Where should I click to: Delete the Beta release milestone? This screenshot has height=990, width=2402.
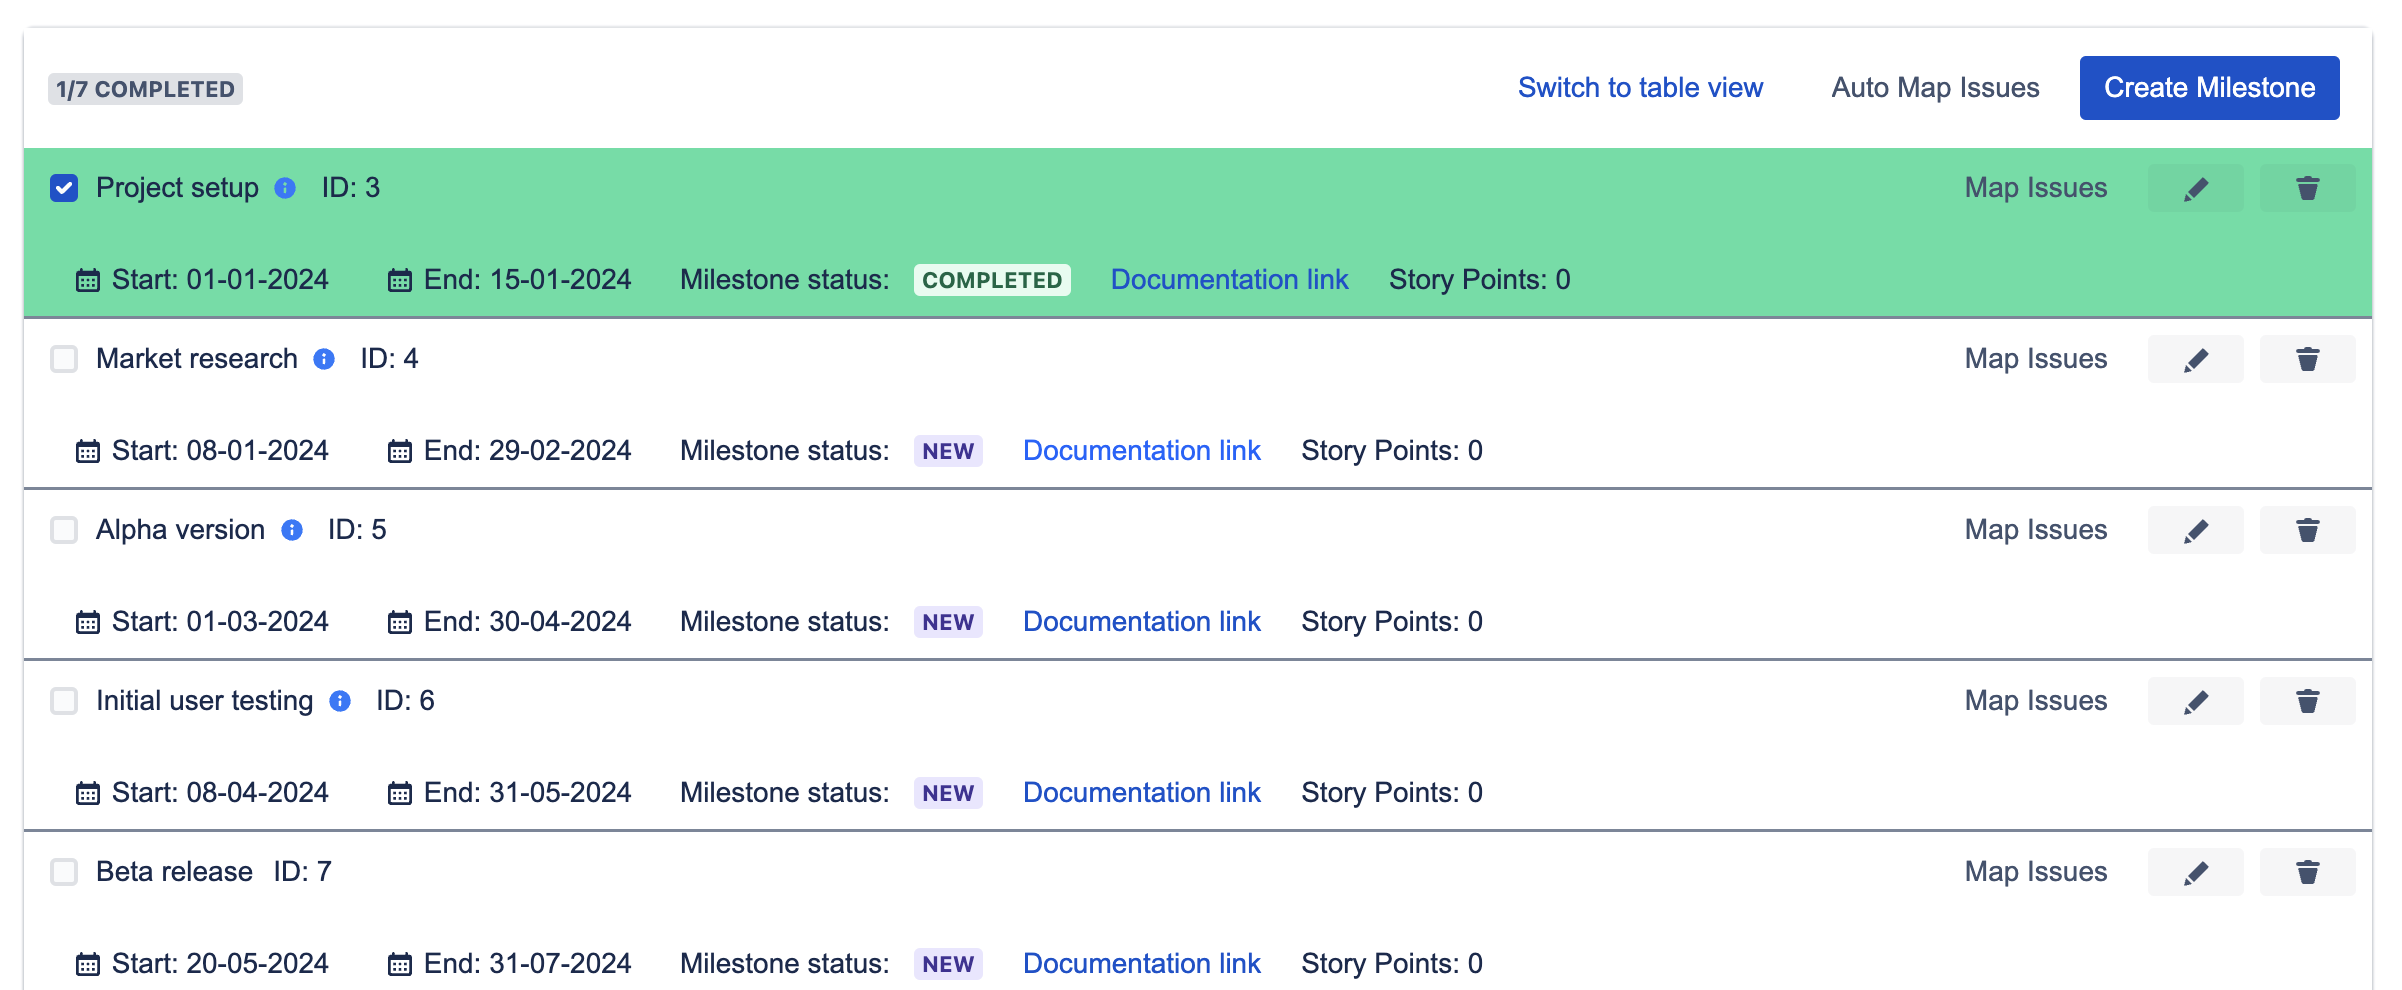tap(2306, 871)
